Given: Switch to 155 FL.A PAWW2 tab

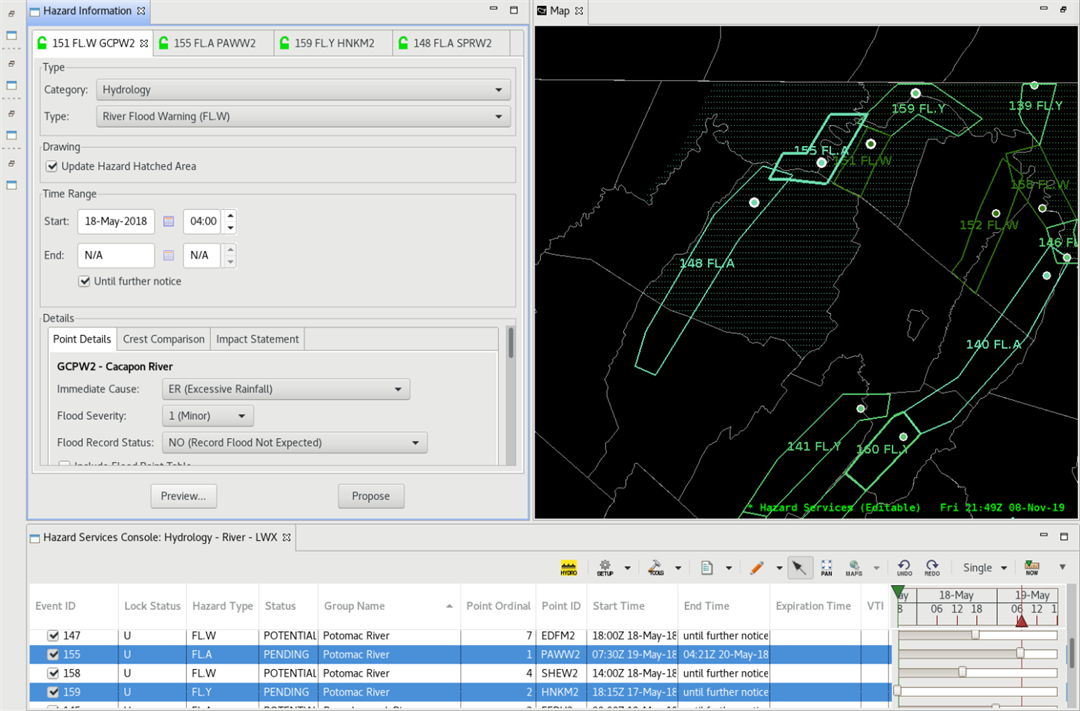Looking at the screenshot, I should [x=214, y=43].
